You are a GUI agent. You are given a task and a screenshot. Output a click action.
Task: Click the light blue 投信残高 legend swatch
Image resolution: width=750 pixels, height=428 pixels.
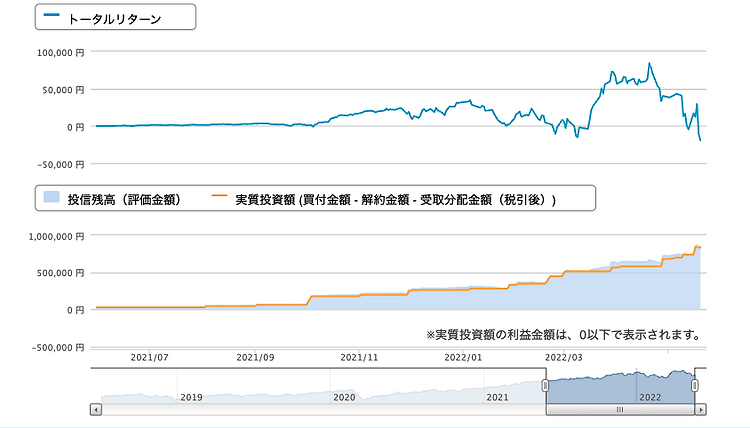point(51,197)
